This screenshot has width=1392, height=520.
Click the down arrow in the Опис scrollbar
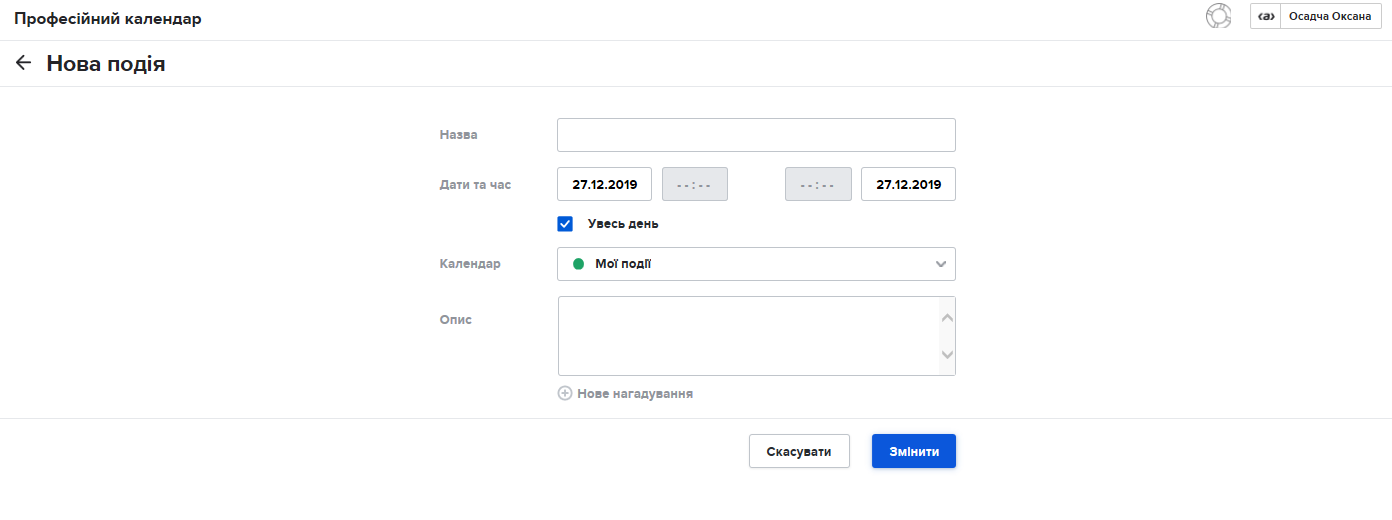click(x=947, y=354)
